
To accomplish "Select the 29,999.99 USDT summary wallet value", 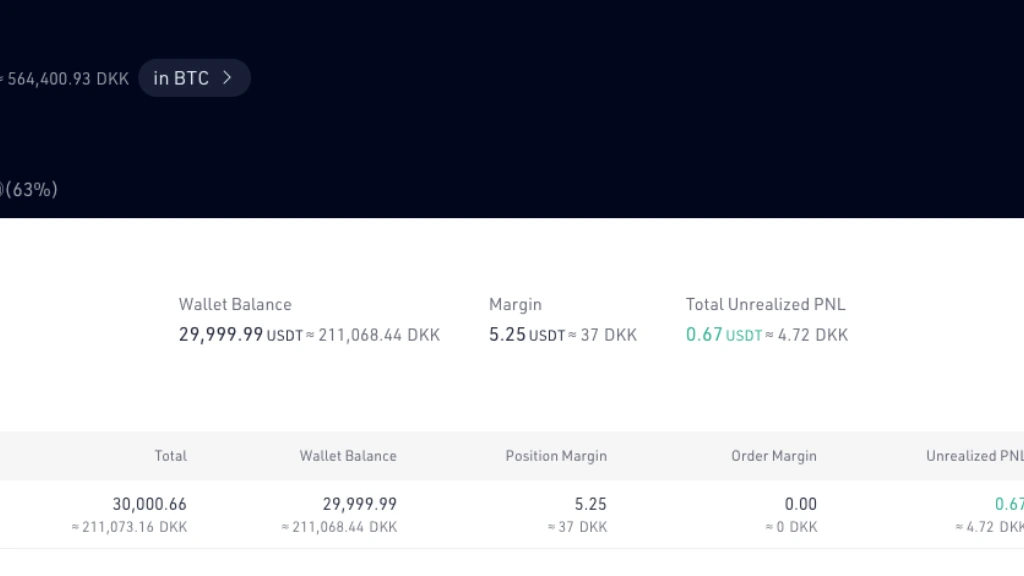I will (x=241, y=334).
